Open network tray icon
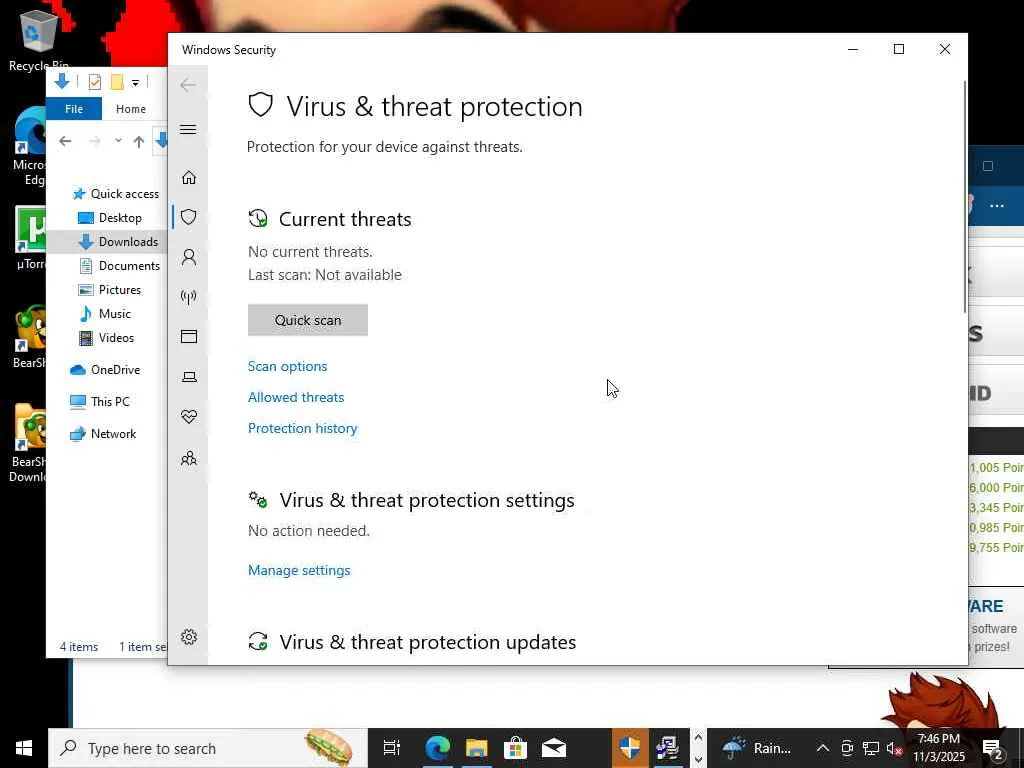Image resolution: width=1024 pixels, height=768 pixels. (871, 748)
